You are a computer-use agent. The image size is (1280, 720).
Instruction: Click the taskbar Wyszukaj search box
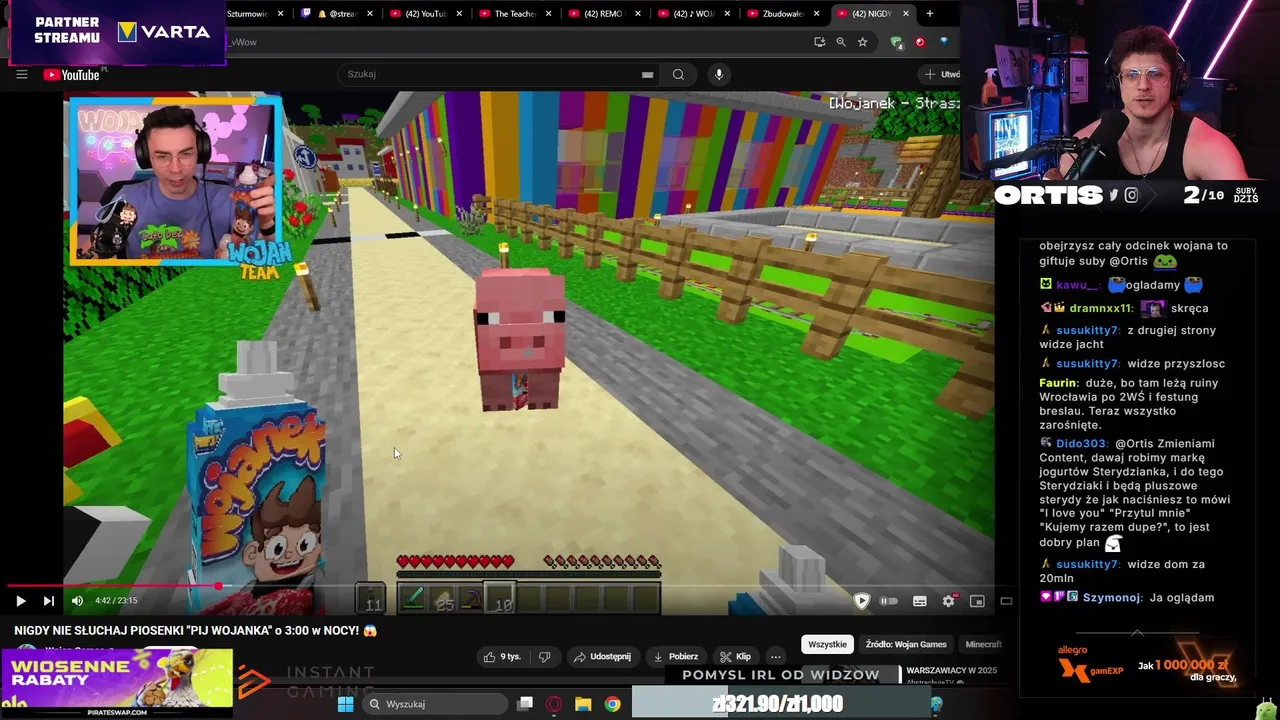434,704
